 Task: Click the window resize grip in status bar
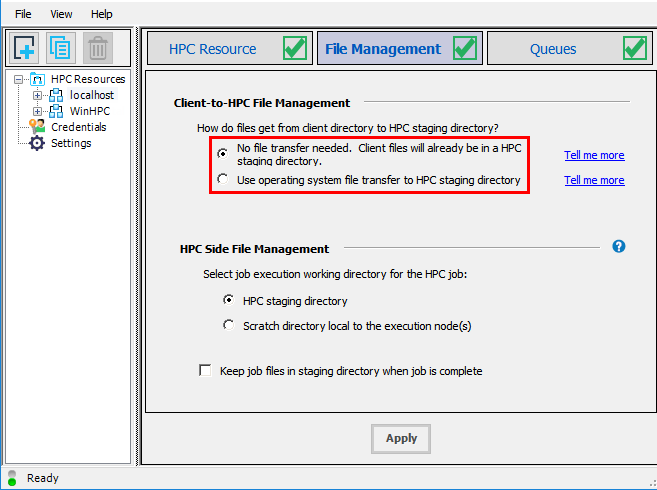(651, 483)
